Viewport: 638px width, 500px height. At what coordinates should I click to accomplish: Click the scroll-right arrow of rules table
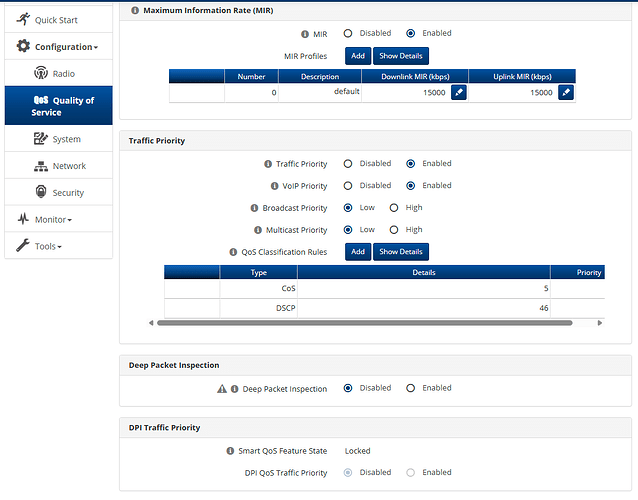point(600,323)
